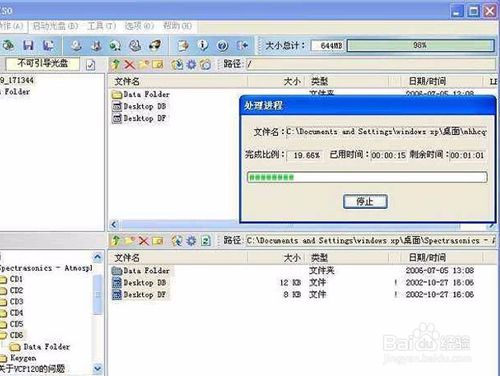Click local tree scrollbar up arrow

point(97,257)
